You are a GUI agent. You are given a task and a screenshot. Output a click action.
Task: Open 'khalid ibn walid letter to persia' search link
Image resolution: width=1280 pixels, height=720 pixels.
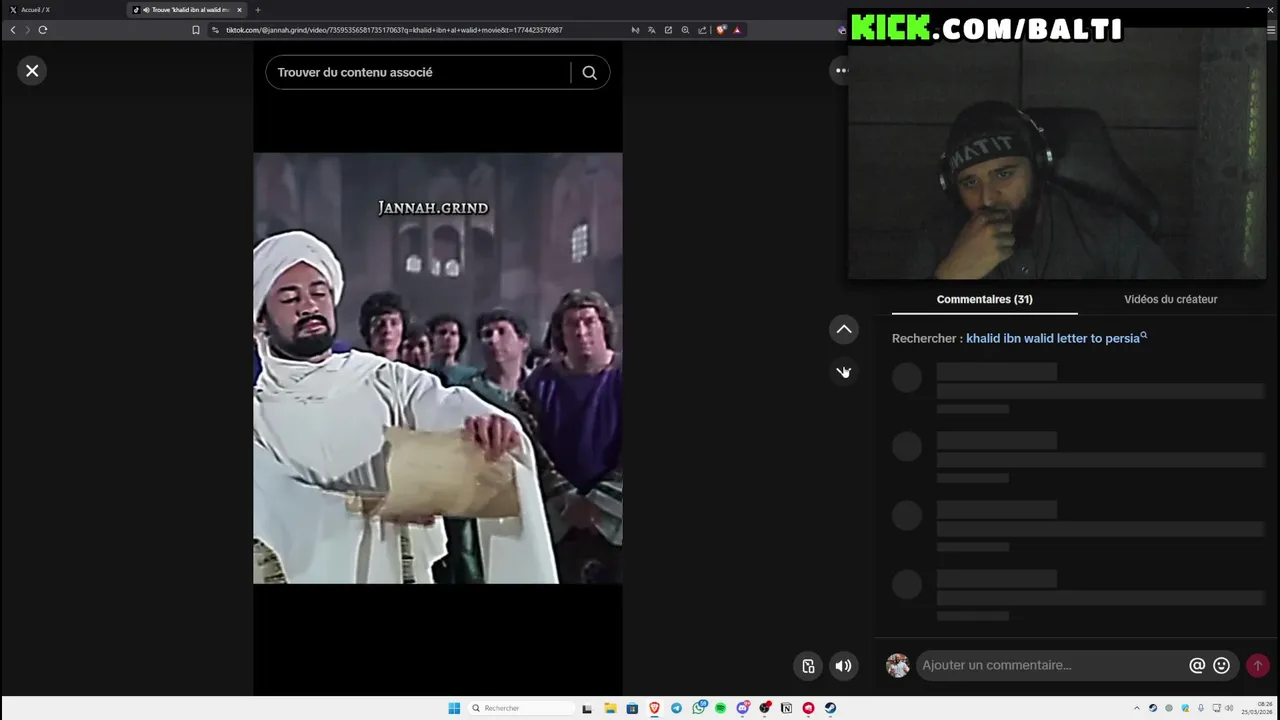1056,338
